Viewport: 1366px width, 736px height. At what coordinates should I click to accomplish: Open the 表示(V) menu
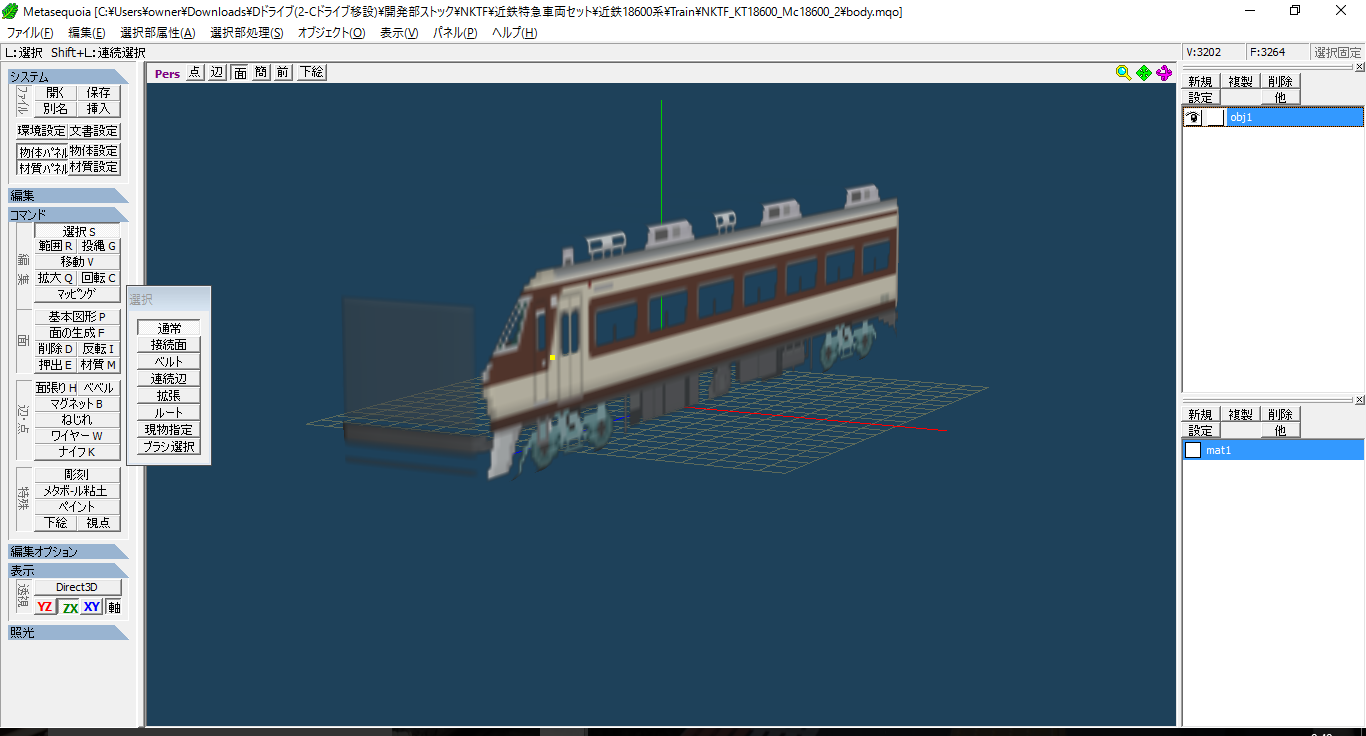click(x=399, y=33)
